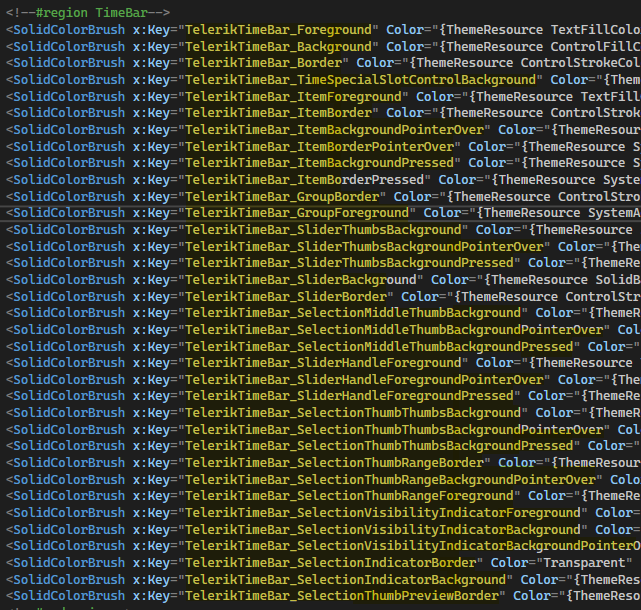Click "TelerikTimeBar_SelectionThumbRangeBorder" key
This screenshot has width=641, height=610.
coord(334,463)
